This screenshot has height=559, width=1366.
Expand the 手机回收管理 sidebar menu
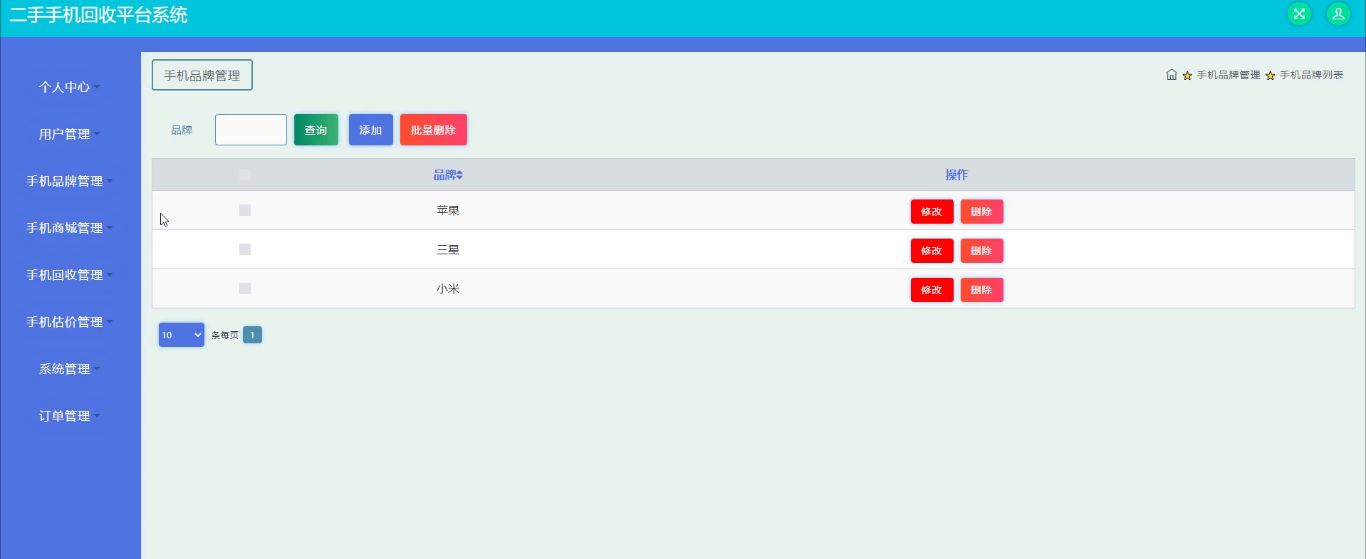click(x=69, y=275)
